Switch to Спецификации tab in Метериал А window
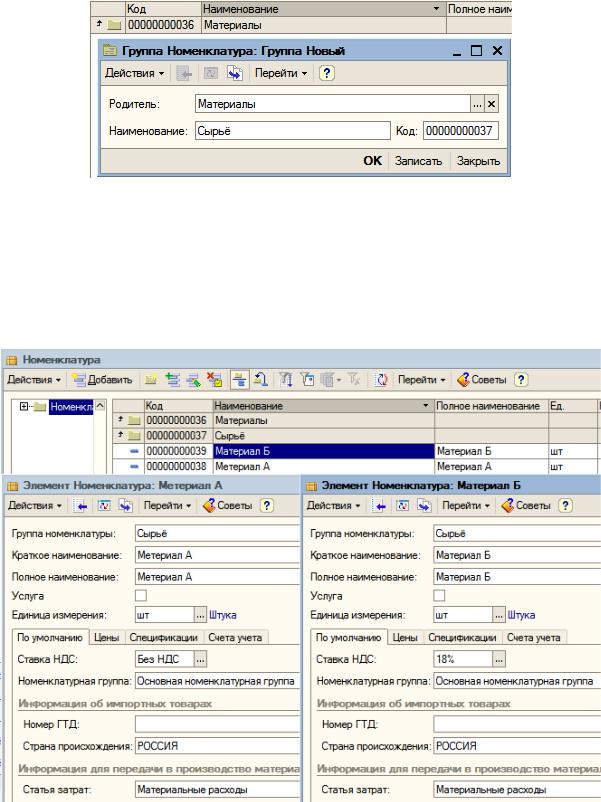The image size is (601, 802). point(163,637)
